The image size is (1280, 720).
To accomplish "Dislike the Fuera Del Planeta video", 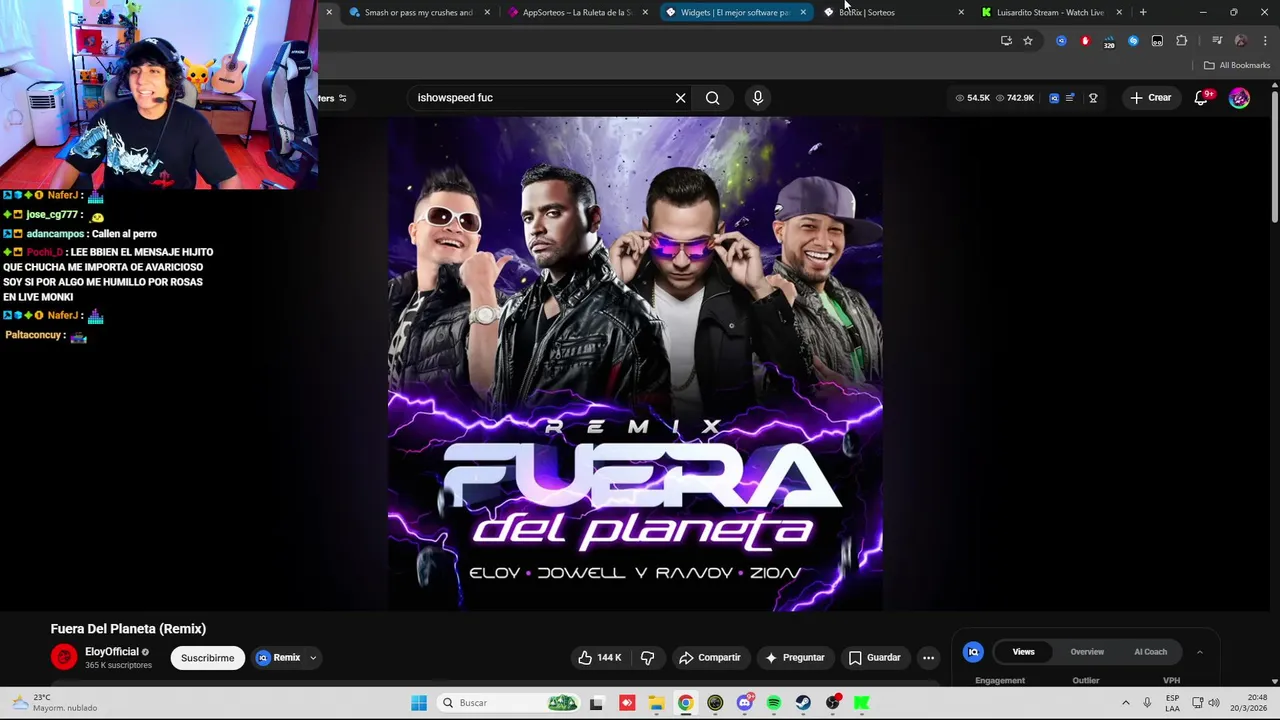I will 647,658.
